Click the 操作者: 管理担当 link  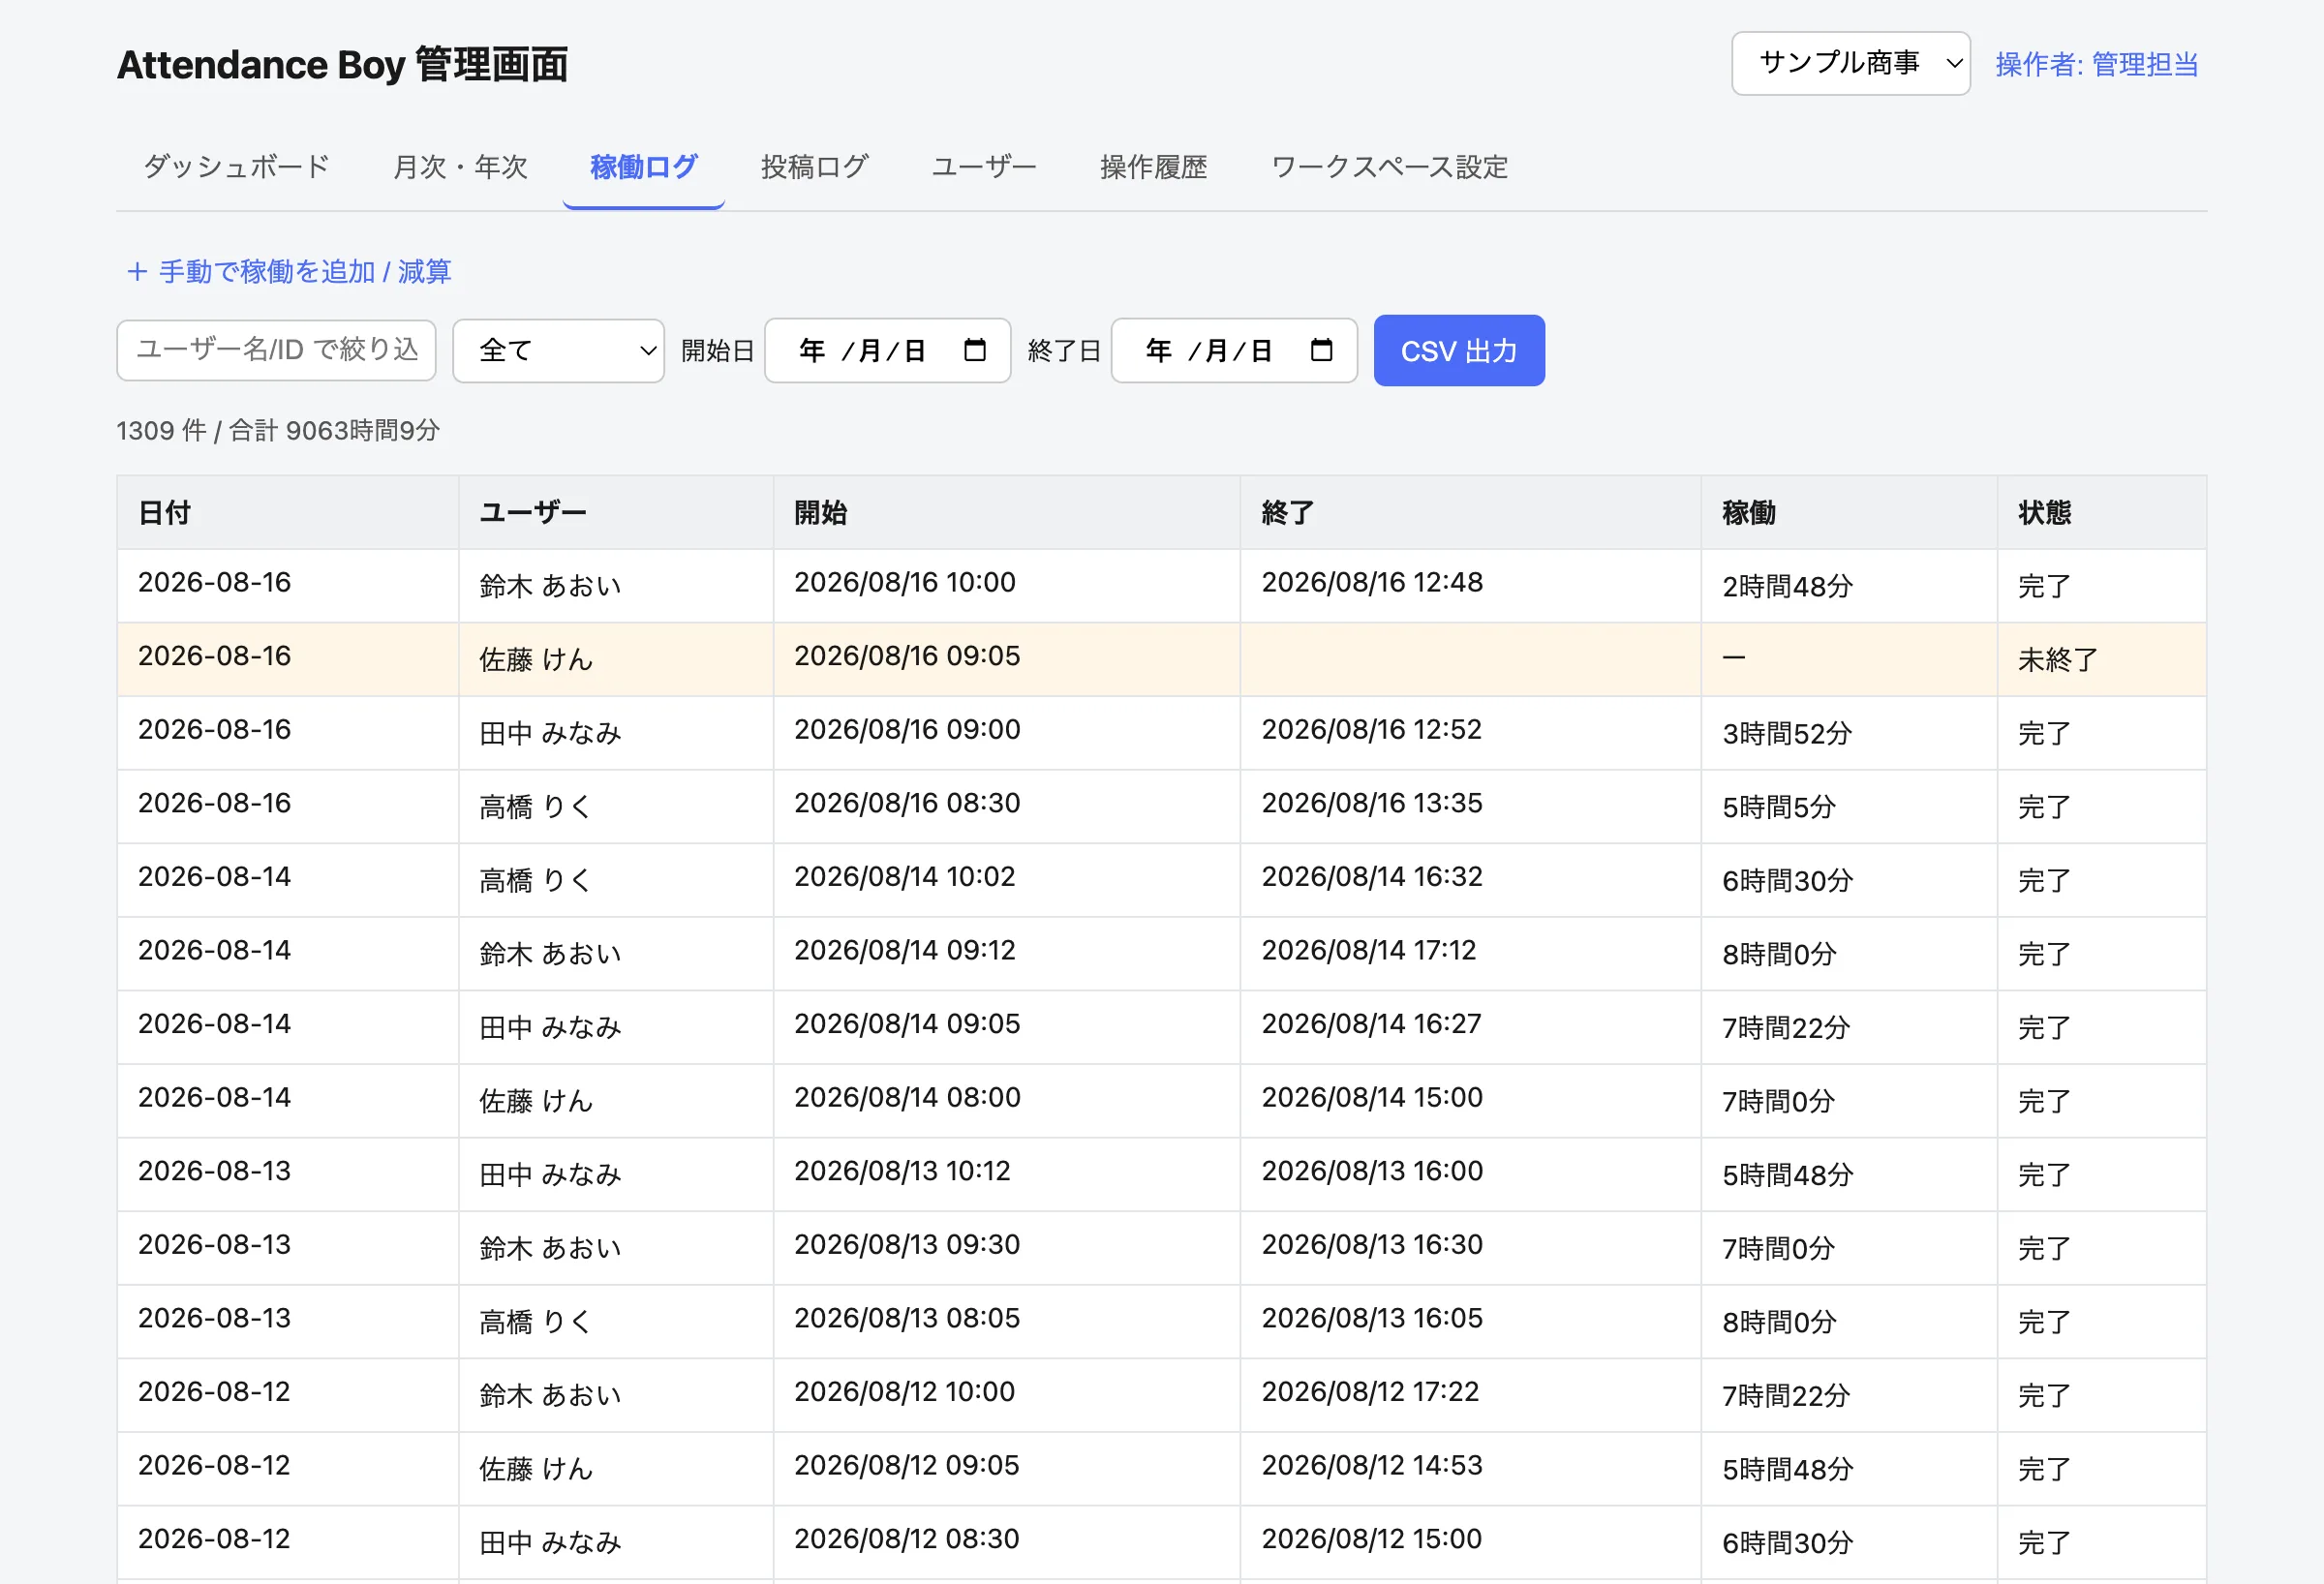click(2096, 64)
